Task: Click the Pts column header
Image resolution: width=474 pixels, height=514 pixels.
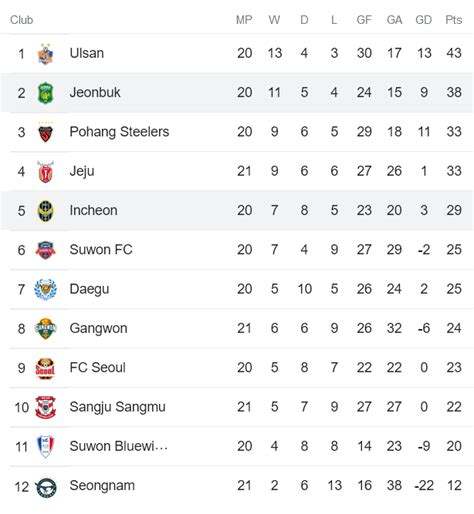Action: [454, 20]
